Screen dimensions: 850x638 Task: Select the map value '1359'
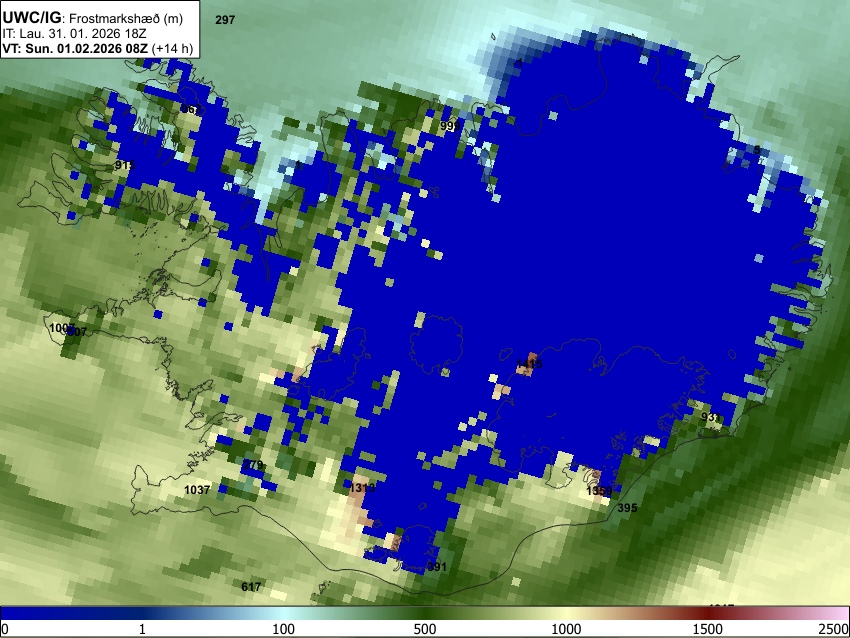(599, 491)
